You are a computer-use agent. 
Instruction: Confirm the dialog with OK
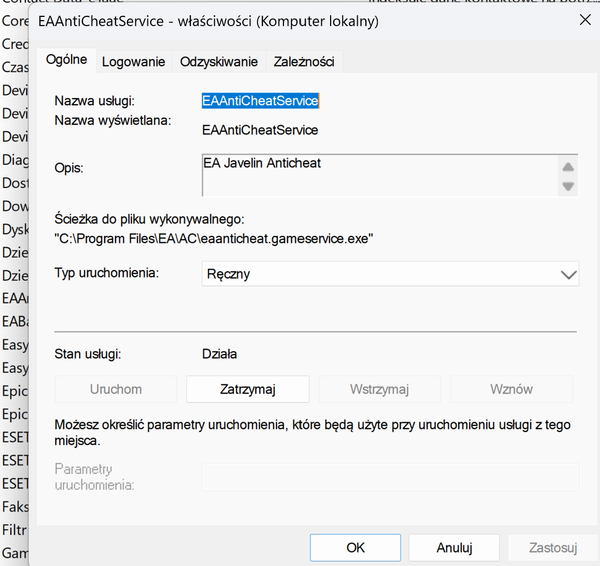point(355,548)
